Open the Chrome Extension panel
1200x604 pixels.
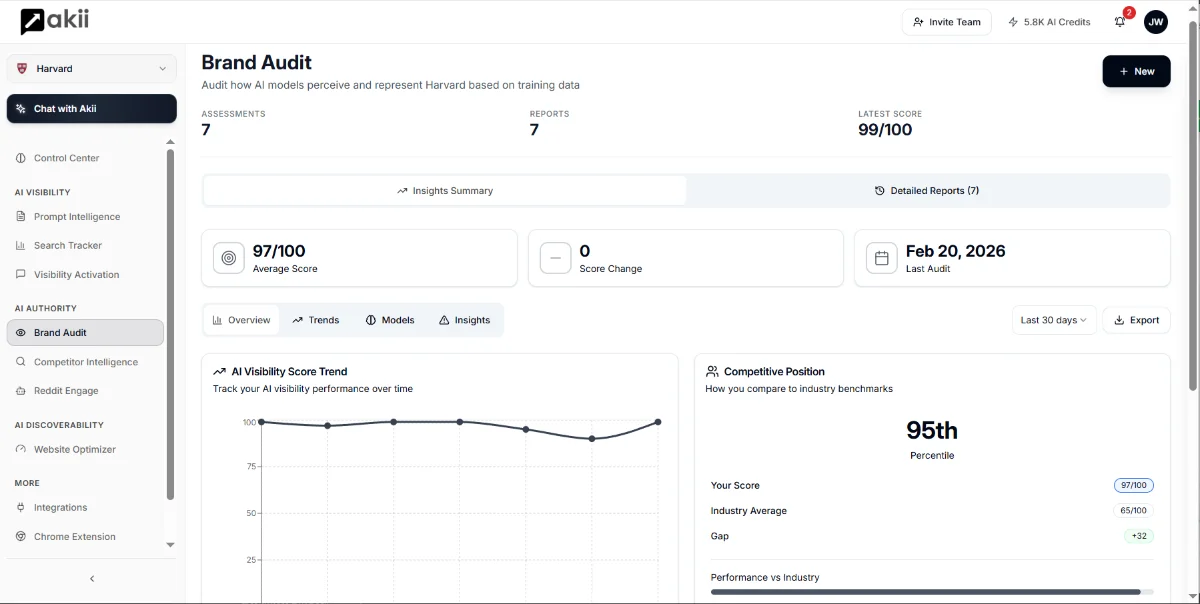(x=72, y=536)
